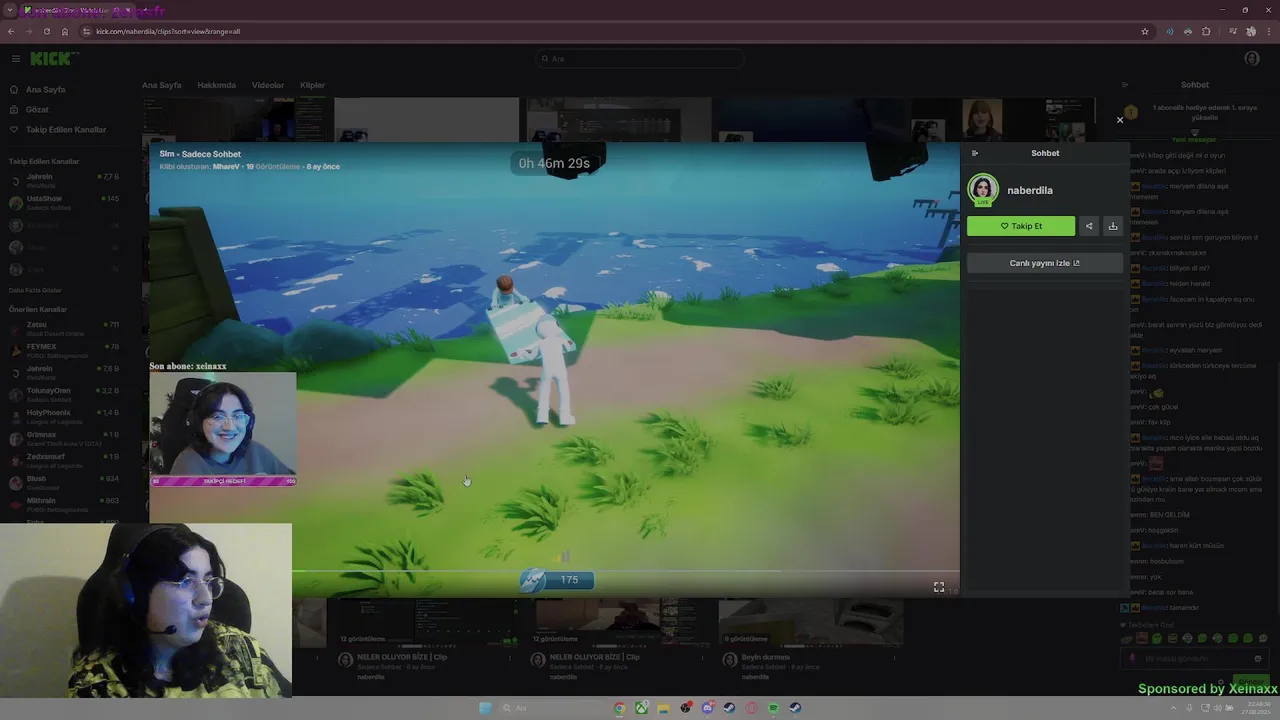Share the clip with the share icon
Viewport: 1280px width, 720px height.
coord(1089,226)
